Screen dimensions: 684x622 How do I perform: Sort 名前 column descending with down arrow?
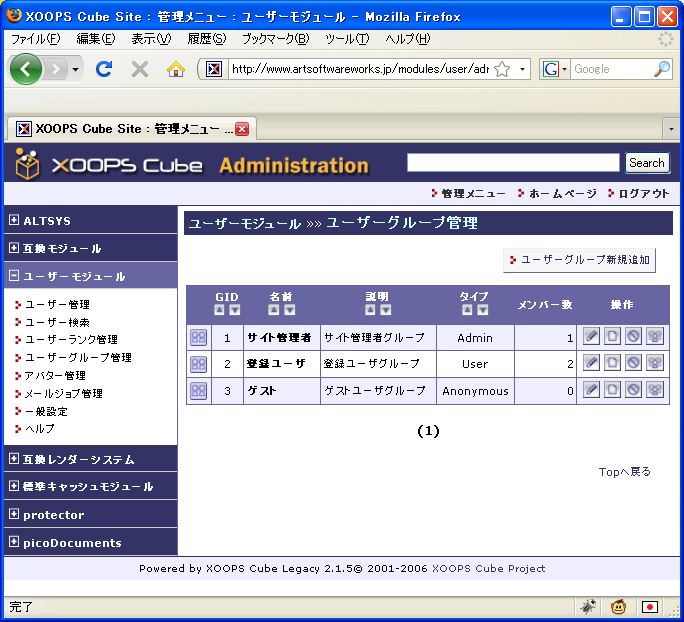pyautogui.click(x=289, y=310)
